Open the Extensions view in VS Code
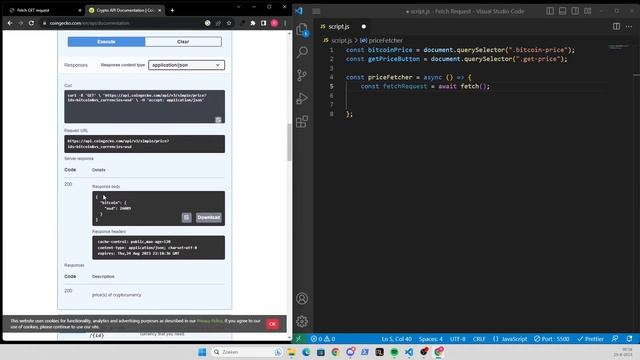The image size is (640, 360). pos(302,121)
